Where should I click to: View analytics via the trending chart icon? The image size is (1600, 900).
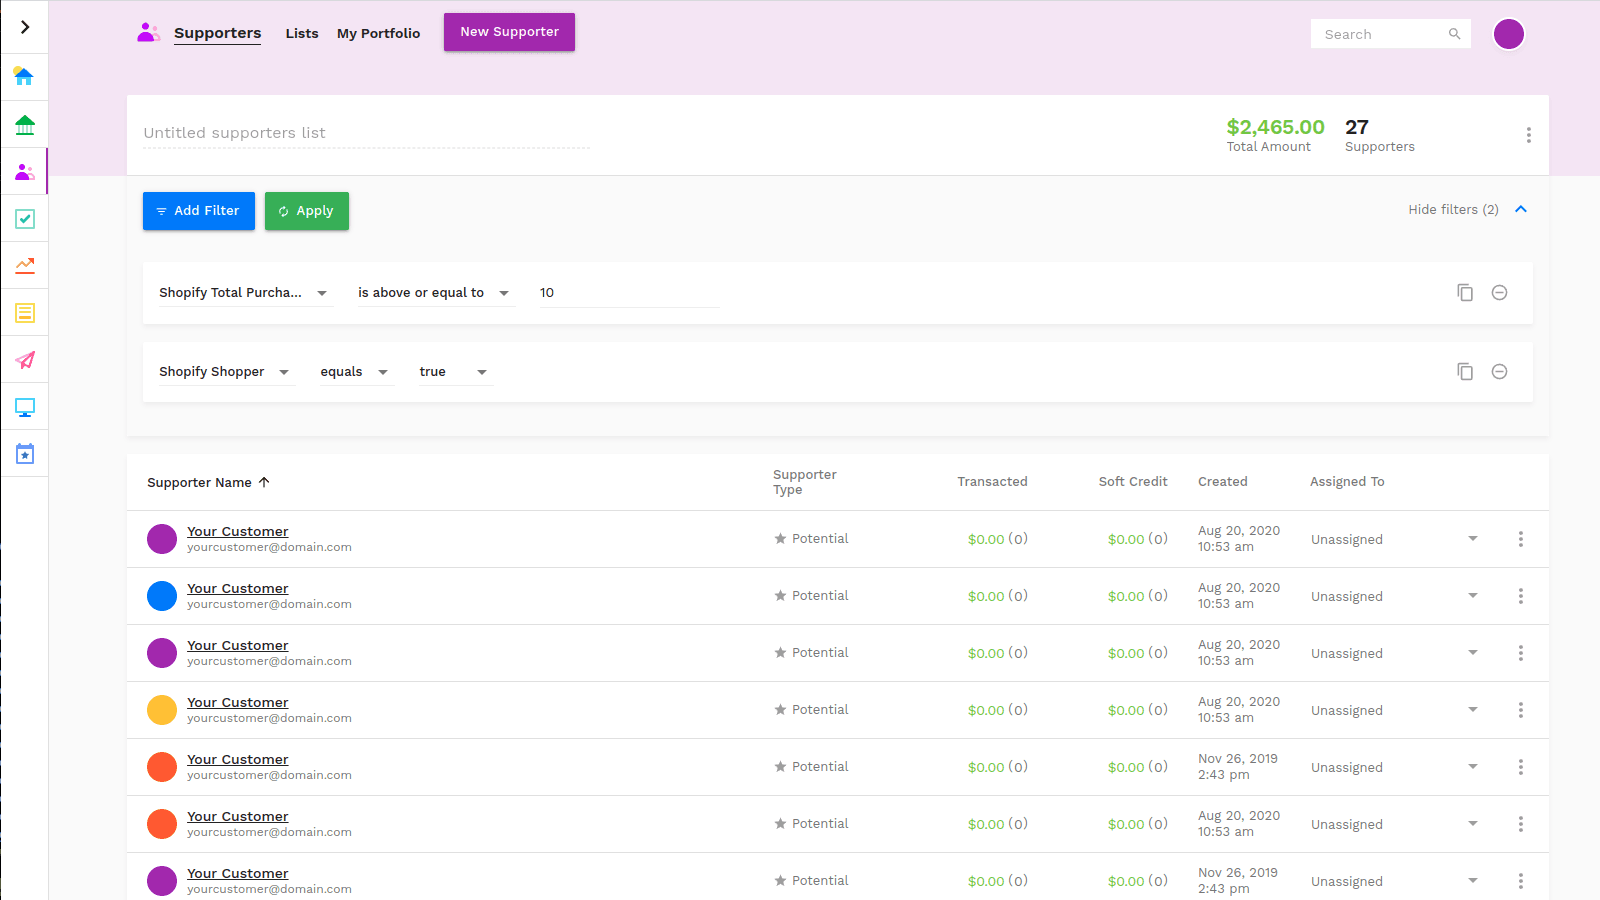(24, 265)
